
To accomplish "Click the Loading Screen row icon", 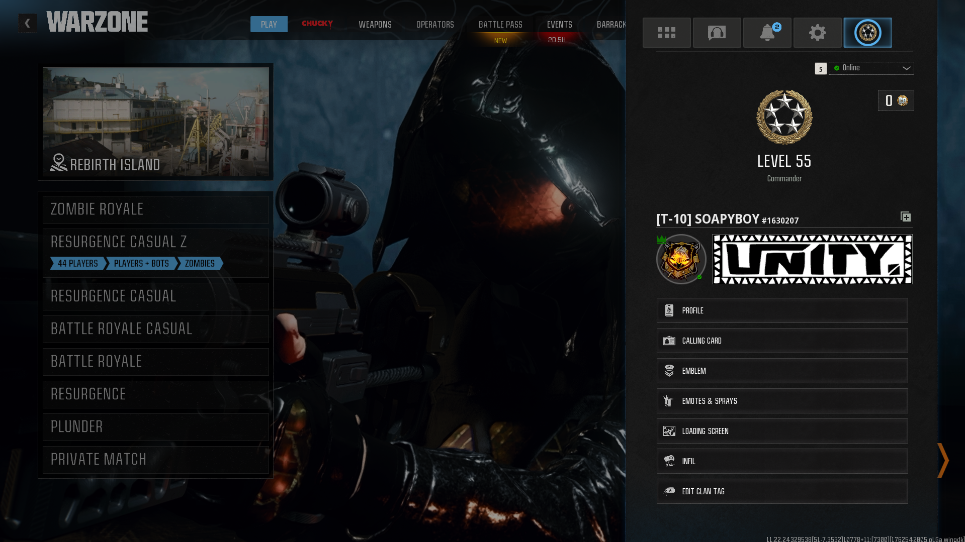I will 669,431.
